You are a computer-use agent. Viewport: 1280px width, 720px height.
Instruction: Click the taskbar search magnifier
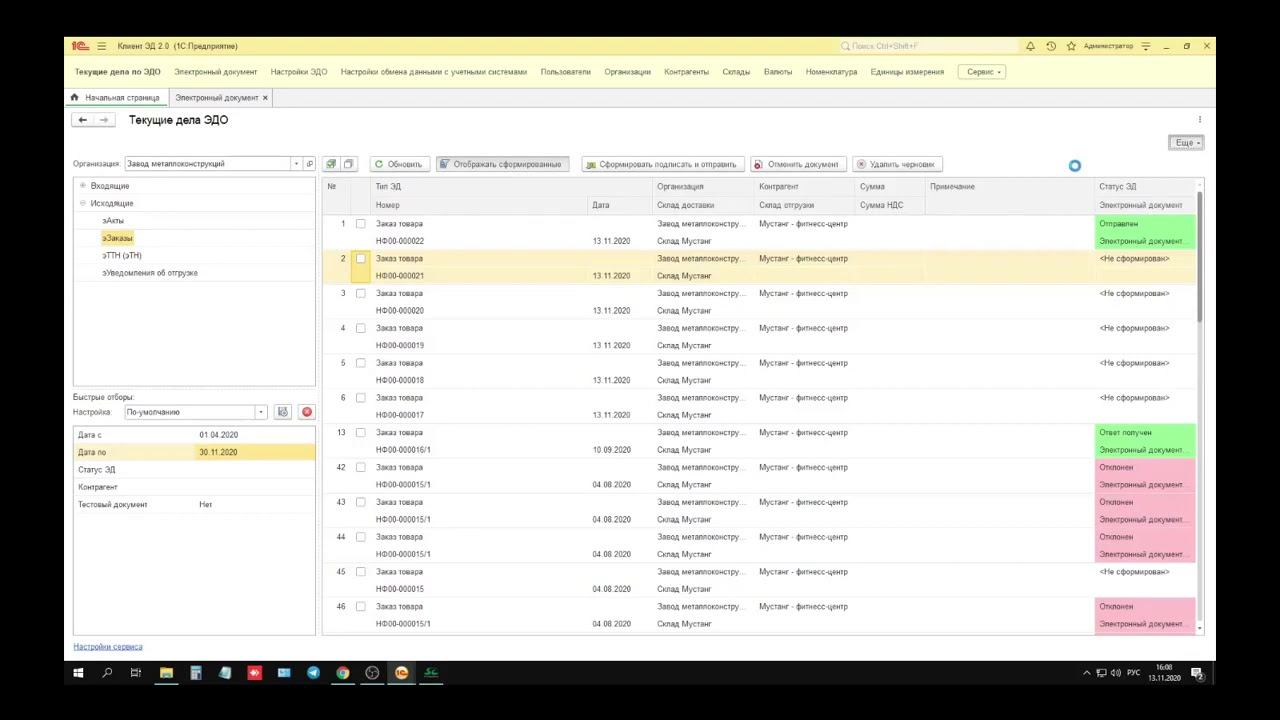(107, 673)
